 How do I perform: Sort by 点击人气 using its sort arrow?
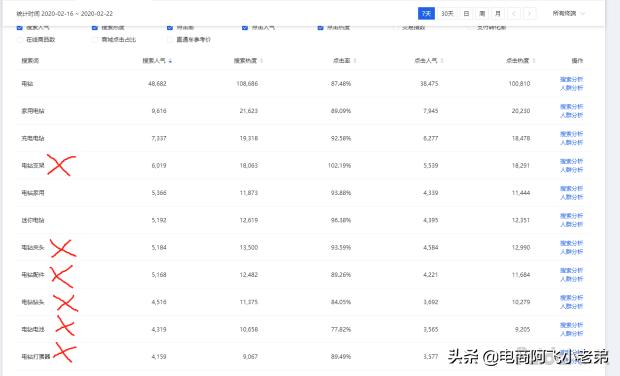pos(442,61)
